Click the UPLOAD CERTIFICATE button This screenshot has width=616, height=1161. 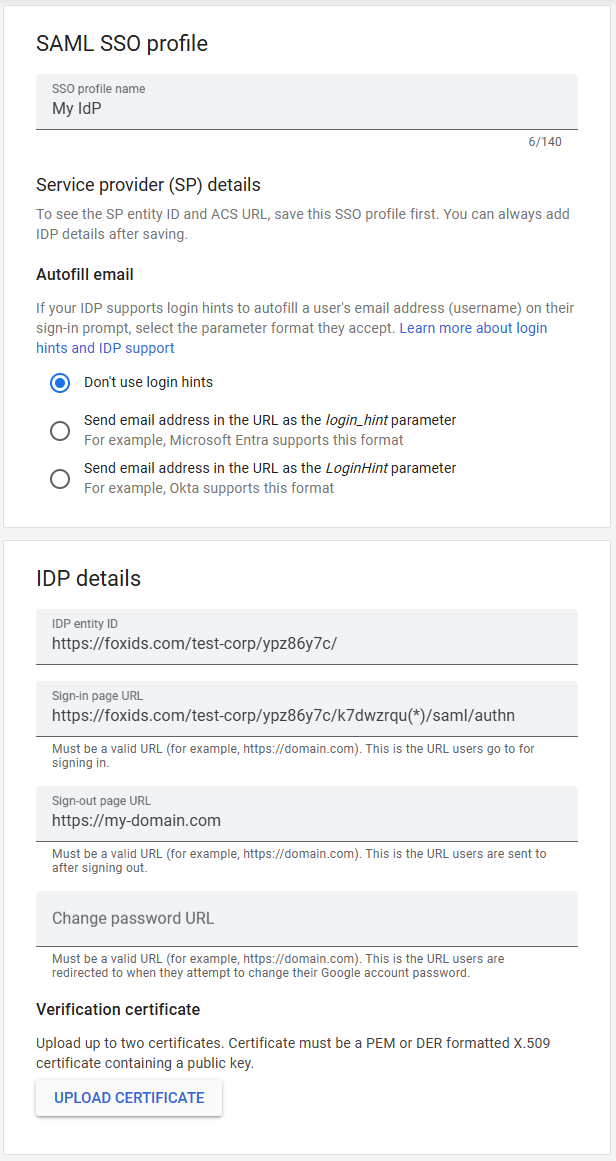(128, 1097)
